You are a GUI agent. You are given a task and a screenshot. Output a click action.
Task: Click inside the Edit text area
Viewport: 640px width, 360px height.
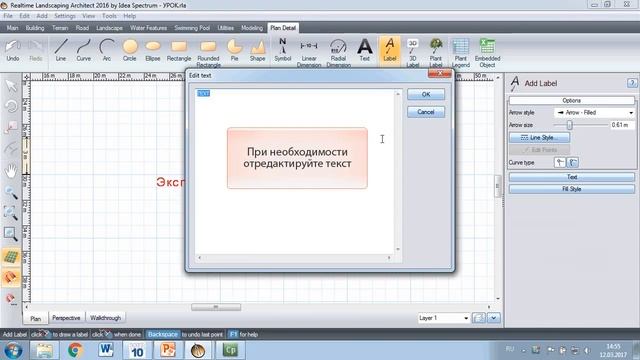click(294, 171)
